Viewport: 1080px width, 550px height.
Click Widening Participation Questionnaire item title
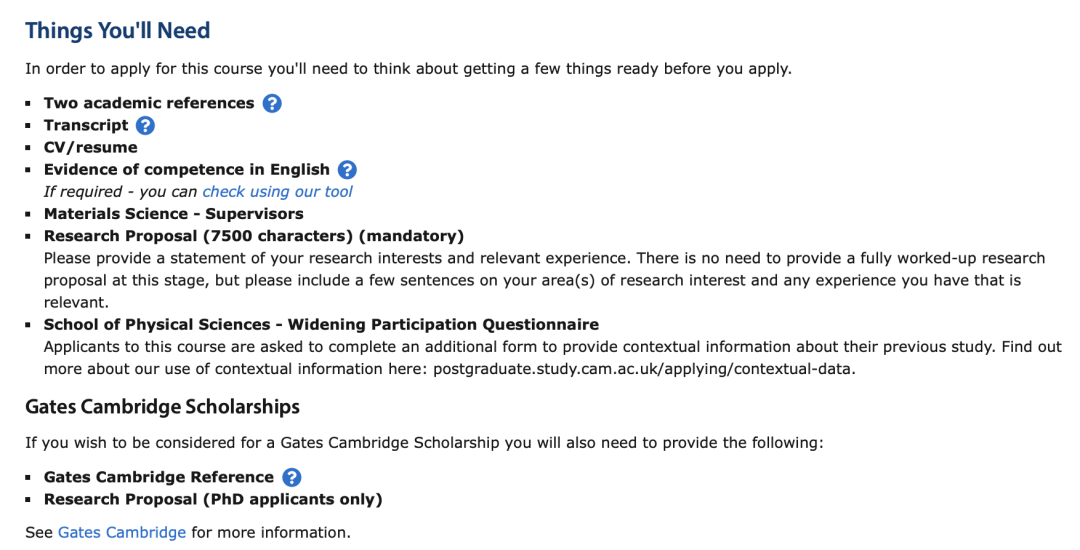click(322, 324)
